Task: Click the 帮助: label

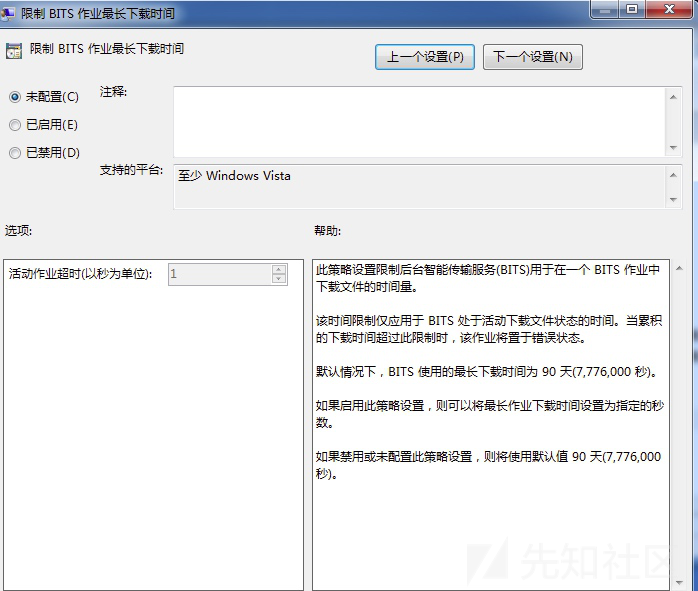Action: [328, 231]
